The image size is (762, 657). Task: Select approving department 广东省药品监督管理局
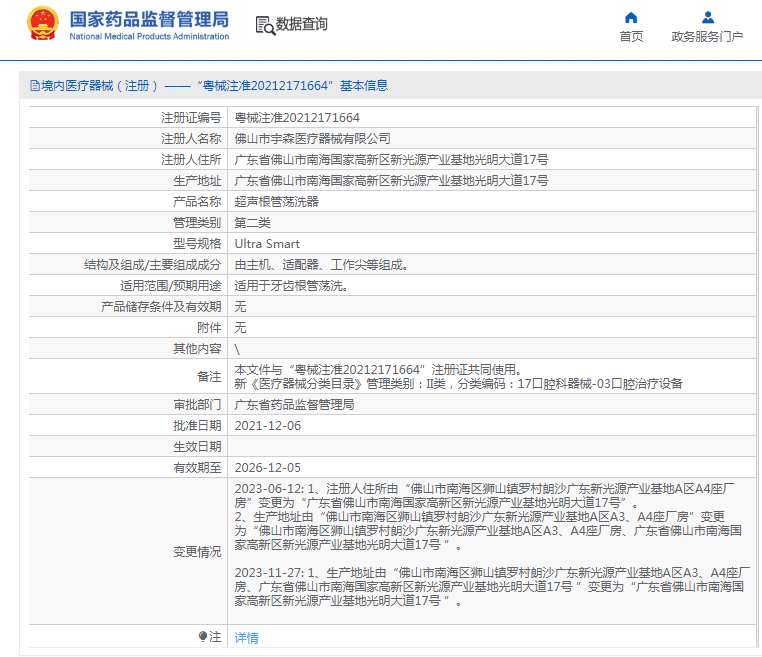tap(294, 404)
